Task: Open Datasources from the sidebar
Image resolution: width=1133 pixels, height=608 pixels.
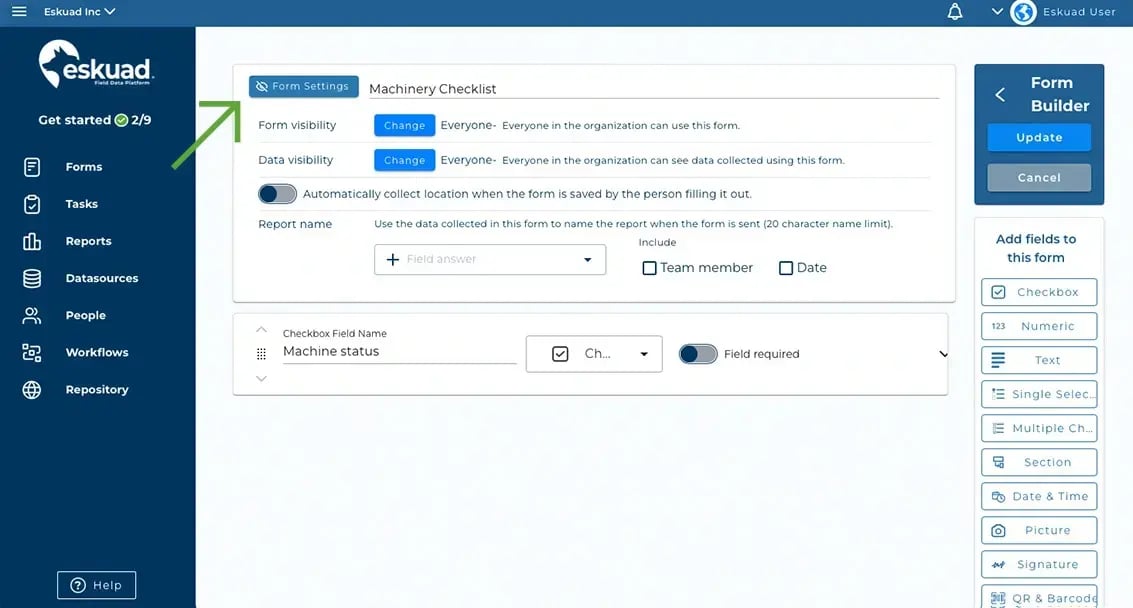Action: tap(101, 278)
